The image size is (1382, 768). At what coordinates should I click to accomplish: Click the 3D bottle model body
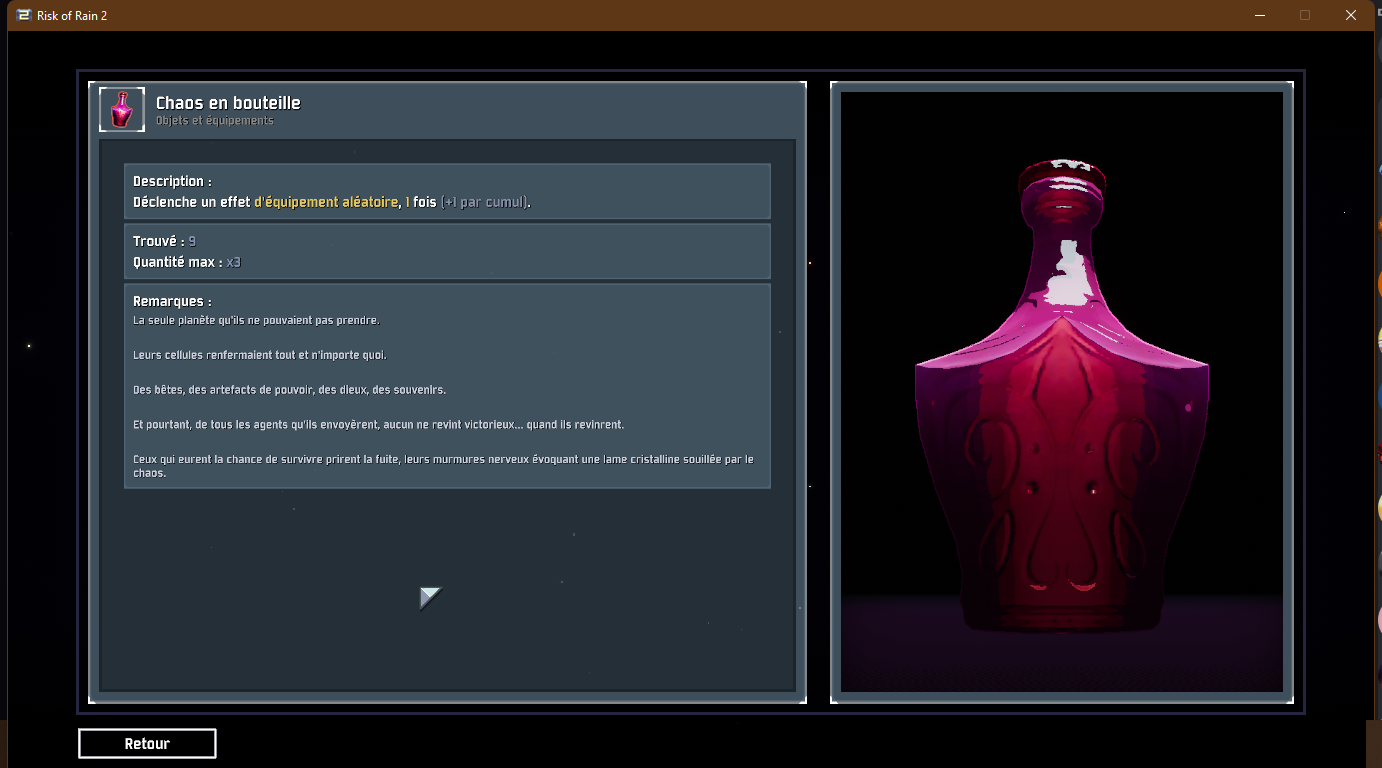tap(1061, 480)
